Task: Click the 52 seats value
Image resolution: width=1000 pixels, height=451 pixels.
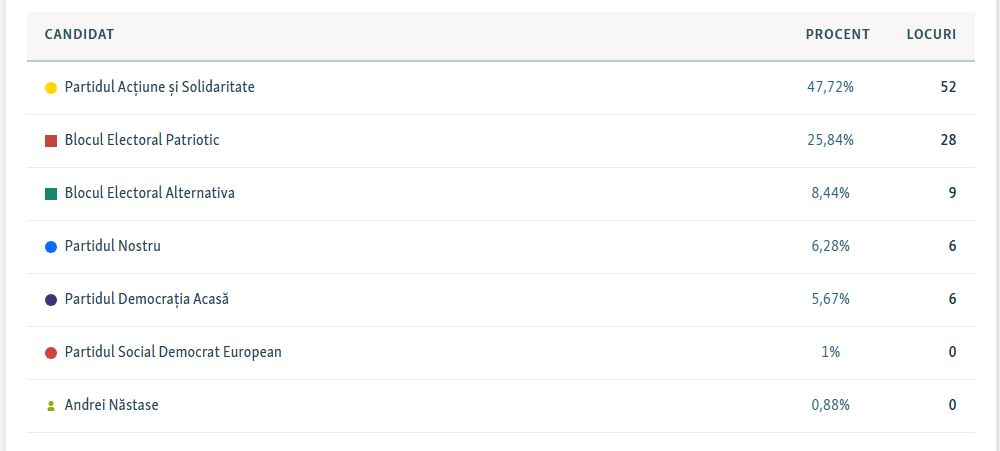Action: pyautogui.click(x=948, y=87)
